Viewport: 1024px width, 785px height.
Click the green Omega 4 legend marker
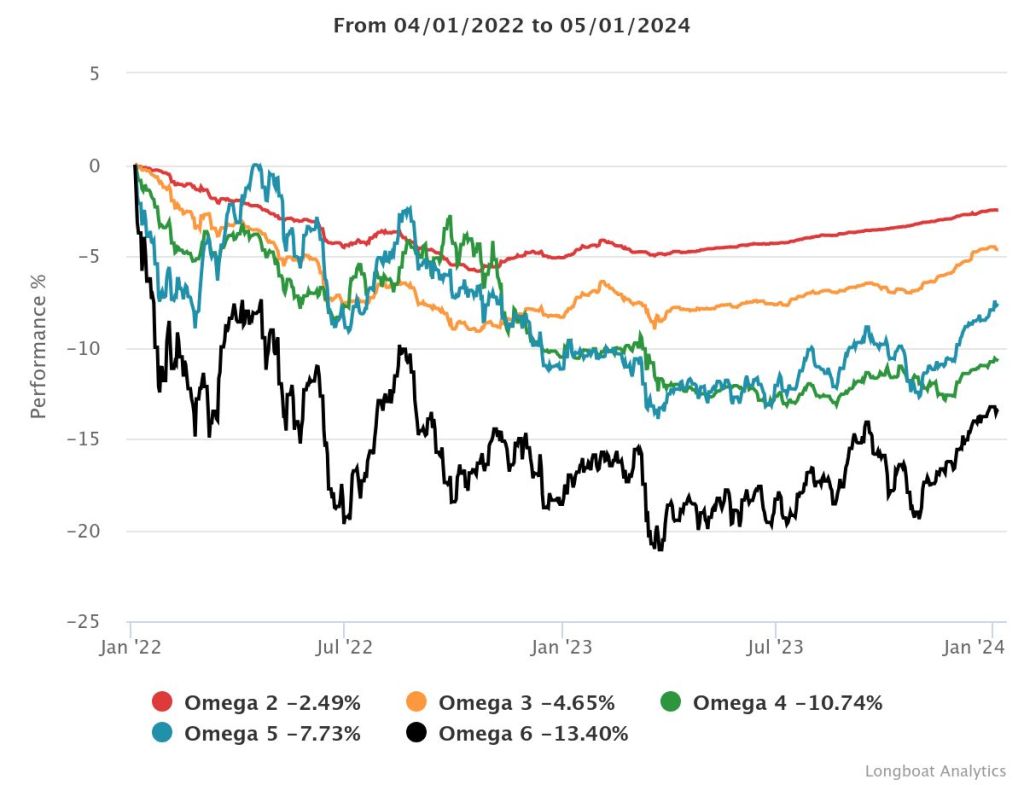[671, 703]
